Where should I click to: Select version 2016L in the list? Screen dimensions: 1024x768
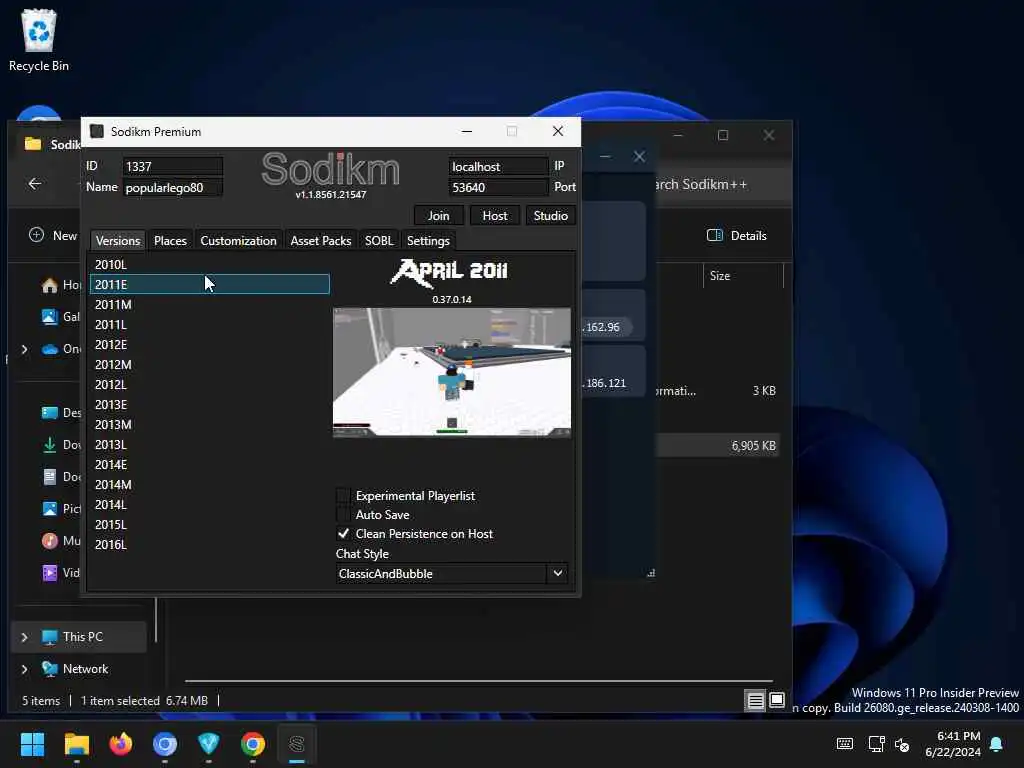point(210,544)
